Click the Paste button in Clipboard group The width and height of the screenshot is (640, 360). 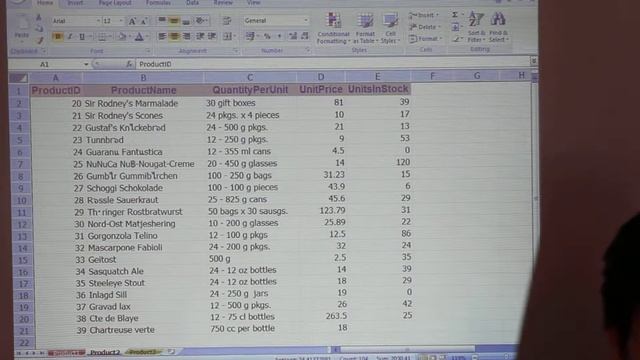click(x=22, y=28)
